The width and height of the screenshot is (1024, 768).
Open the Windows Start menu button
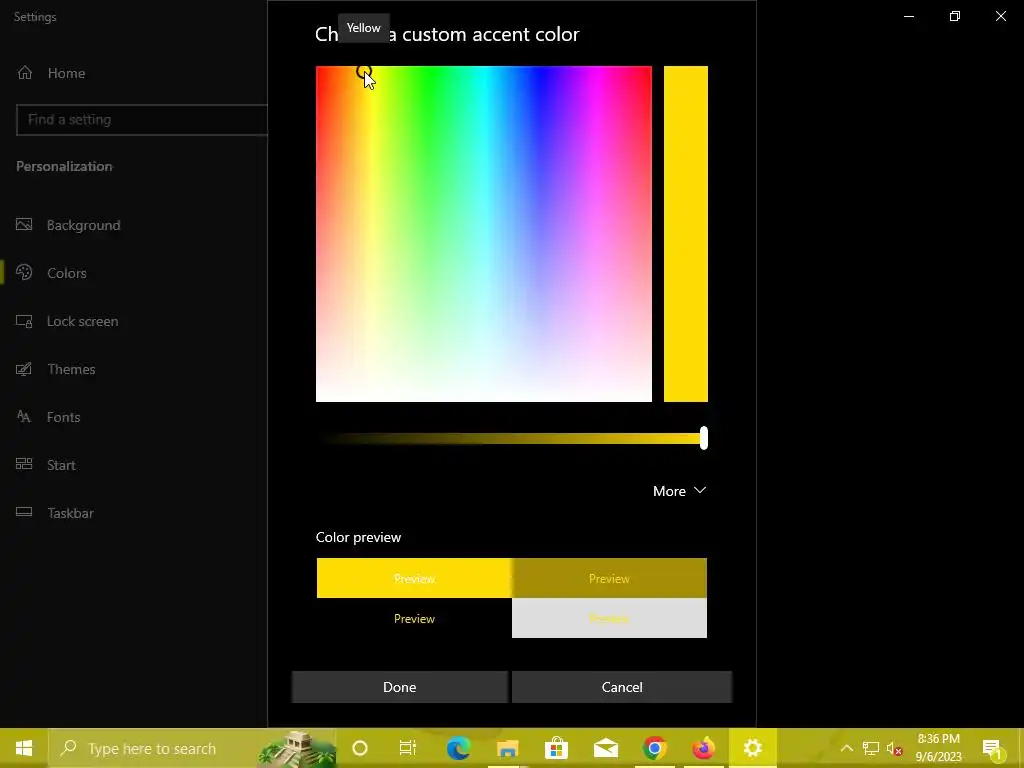tap(24, 748)
